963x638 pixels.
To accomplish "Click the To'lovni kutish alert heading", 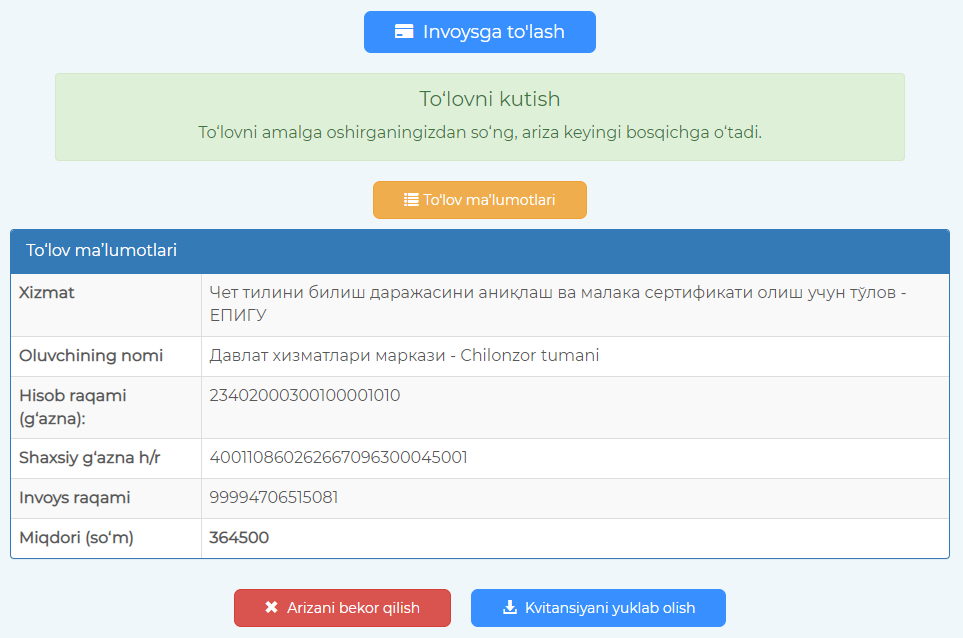I will [489, 99].
